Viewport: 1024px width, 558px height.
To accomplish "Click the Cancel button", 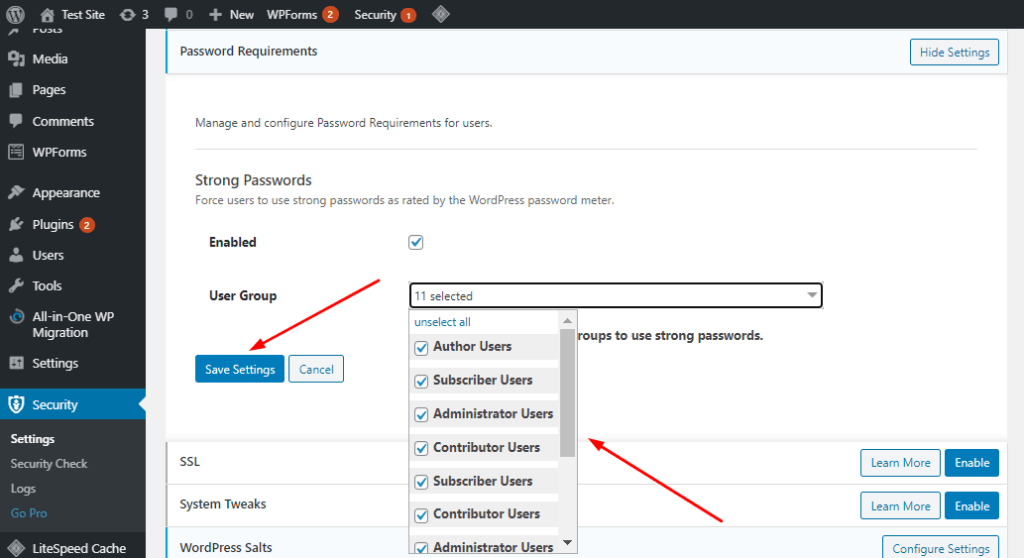I will pos(316,369).
